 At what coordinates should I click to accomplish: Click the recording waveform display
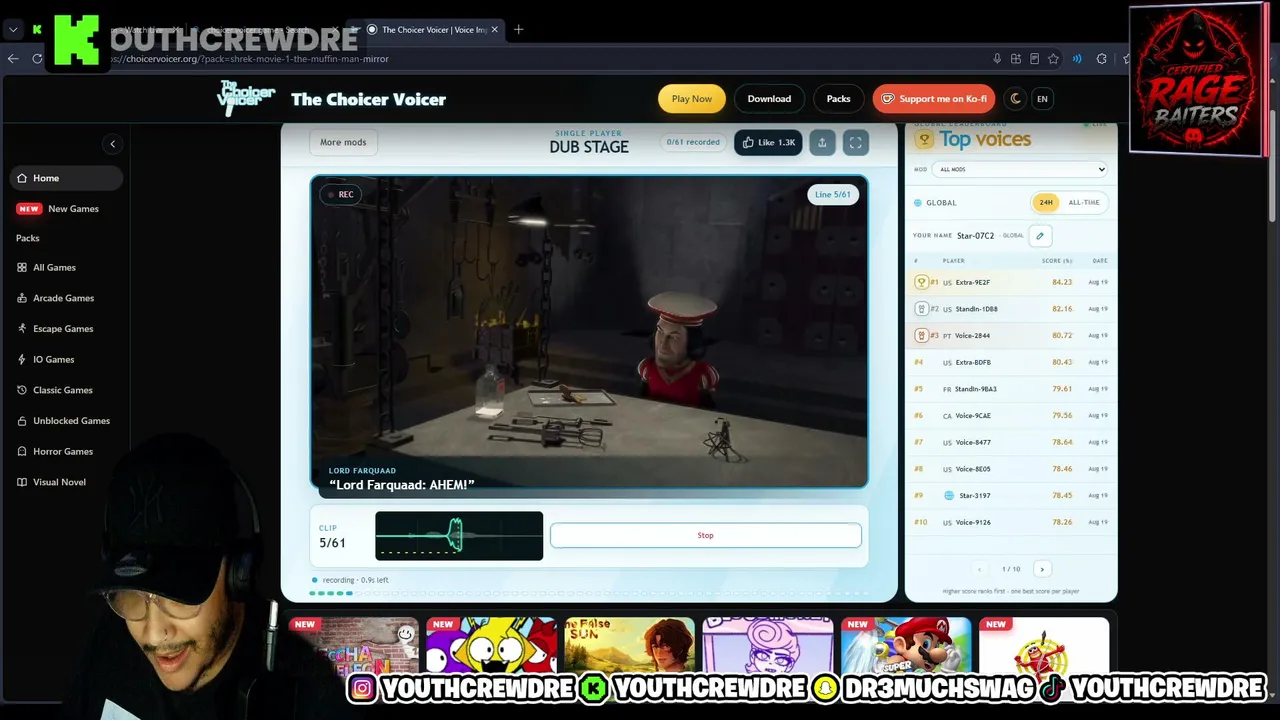459,536
